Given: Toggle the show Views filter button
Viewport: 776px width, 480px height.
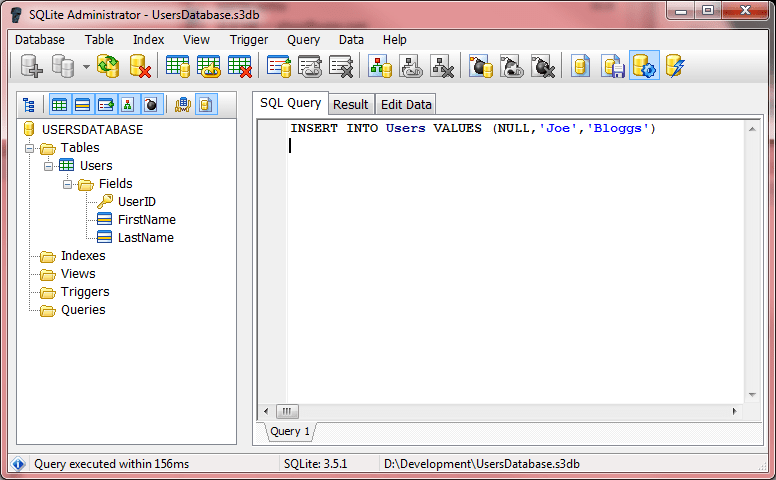Looking at the screenshot, I should (x=128, y=104).
